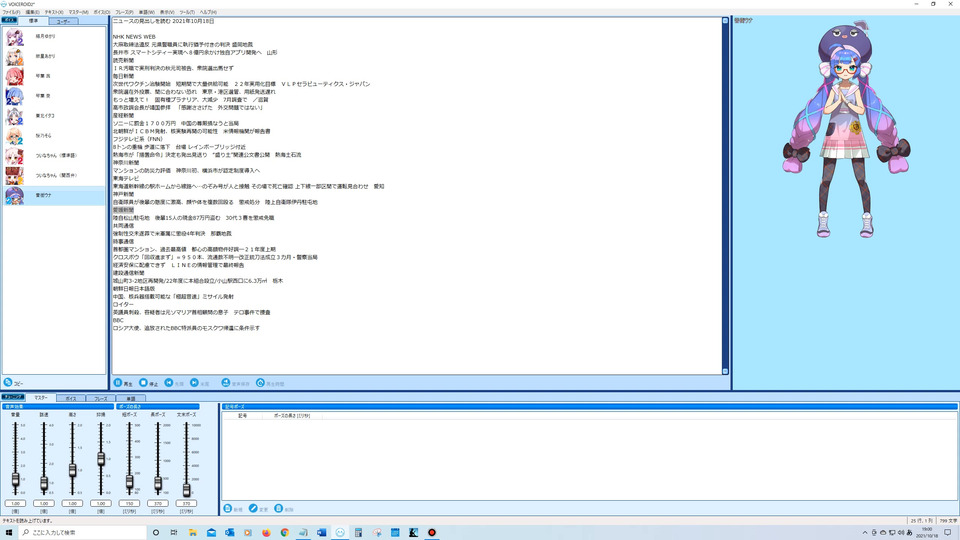Viewport: 960px width, 540px height.
Task: Click the 音量 volume slider handle
Action: (15, 481)
